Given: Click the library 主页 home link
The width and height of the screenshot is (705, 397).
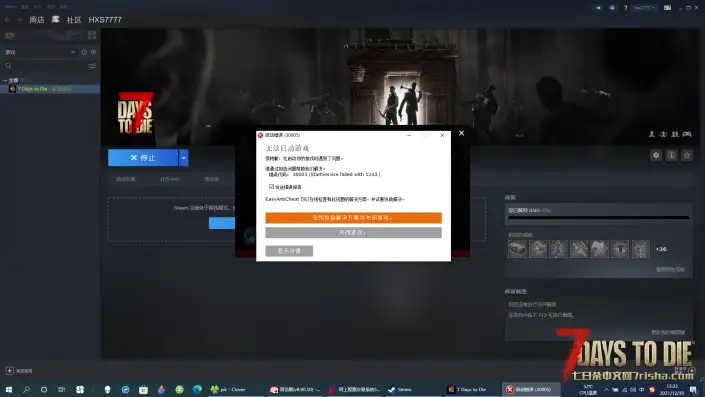Looking at the screenshot, I should (10, 35).
